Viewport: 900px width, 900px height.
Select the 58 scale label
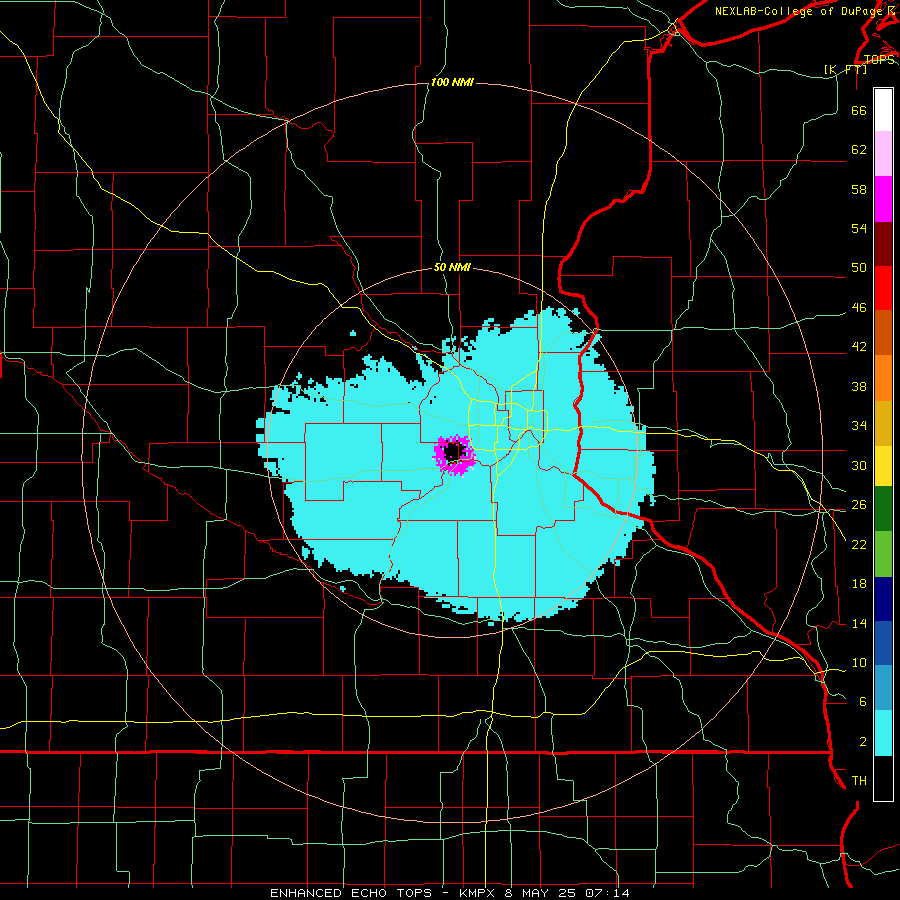click(x=859, y=189)
